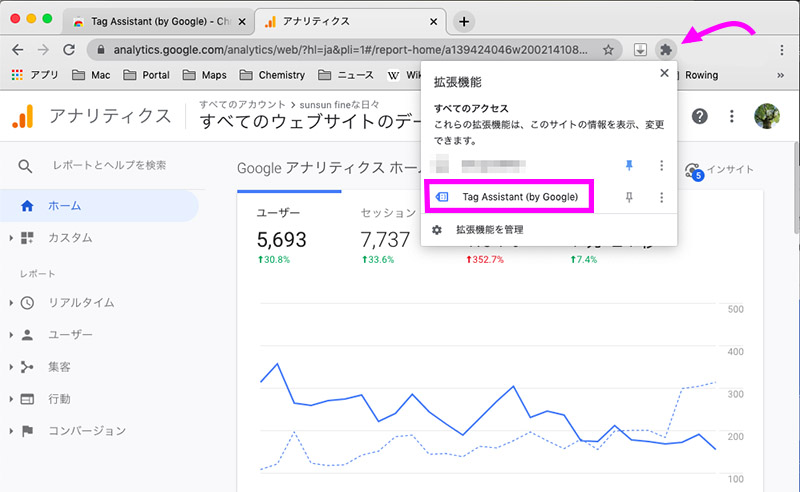800x492 pixels.
Task: Expand リアルタイム reports arrow
Action: tap(11, 303)
